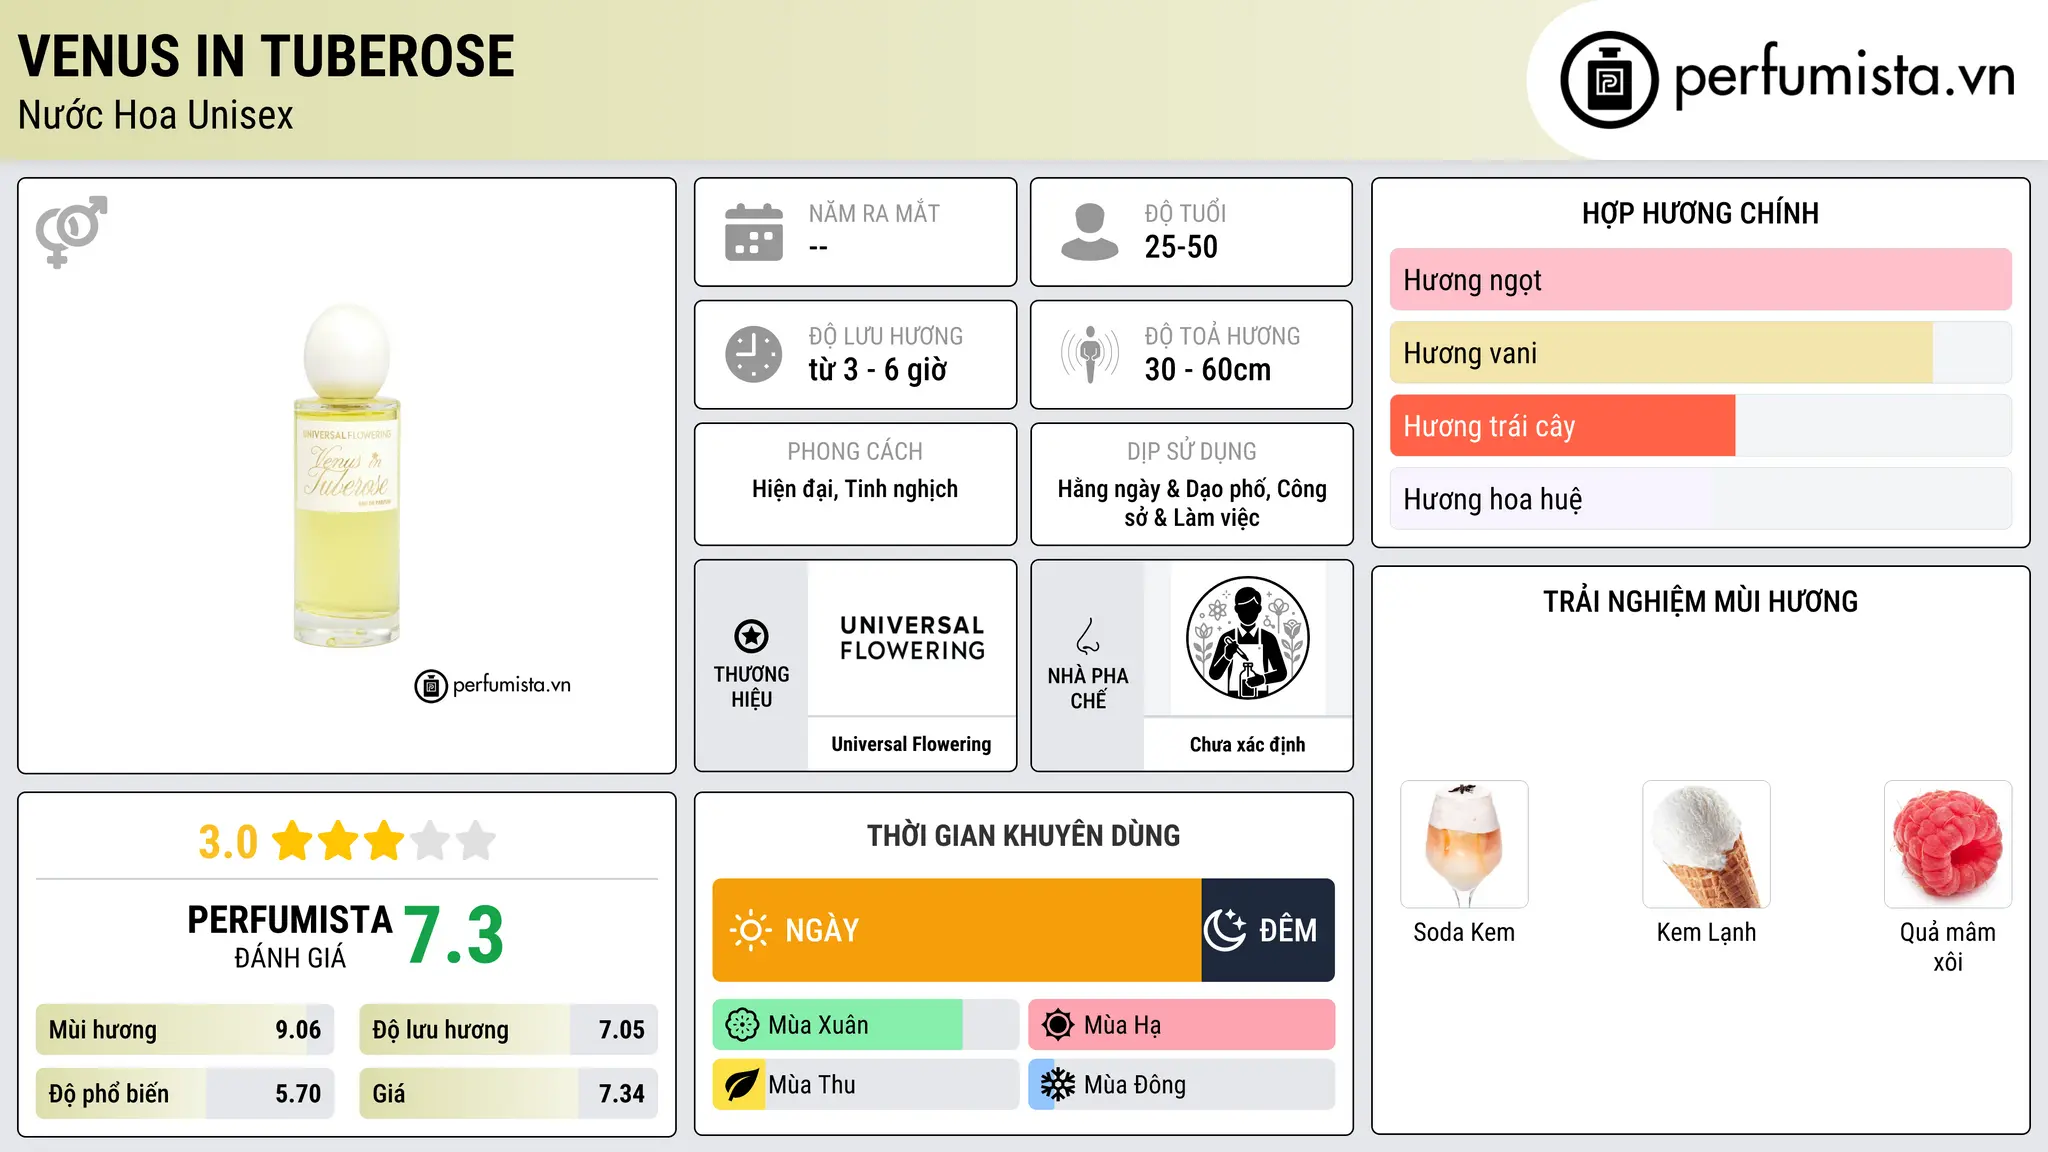Click the NHÀ PHA CHẾ label
This screenshot has height=1152, width=2048.
pos(1087,688)
